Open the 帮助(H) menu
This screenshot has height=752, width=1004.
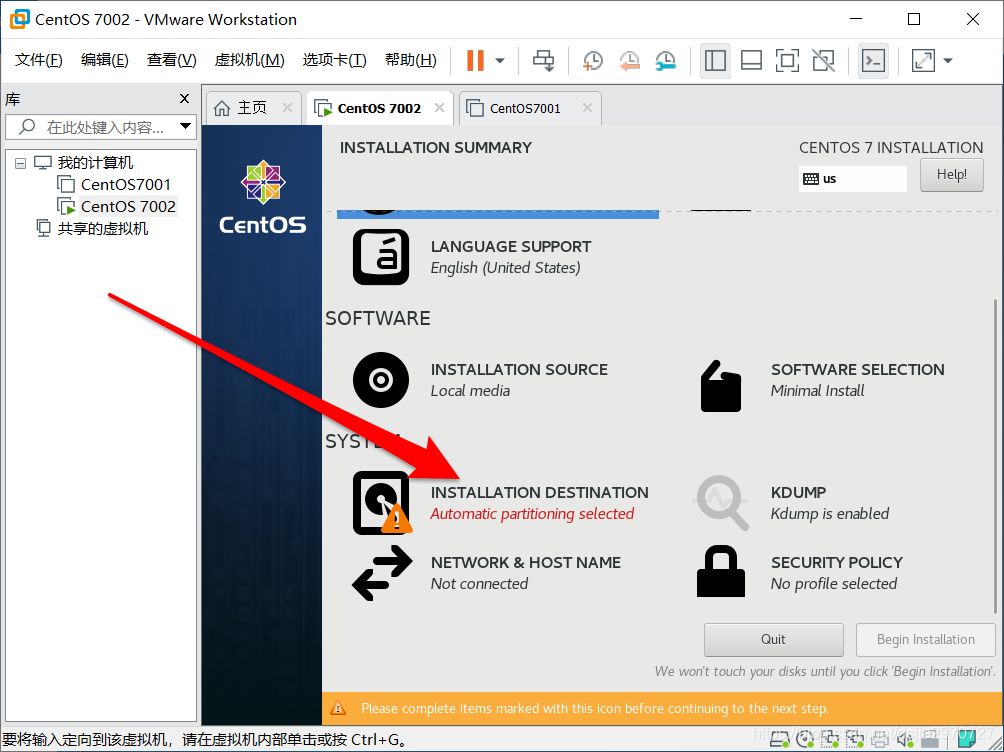pos(410,60)
